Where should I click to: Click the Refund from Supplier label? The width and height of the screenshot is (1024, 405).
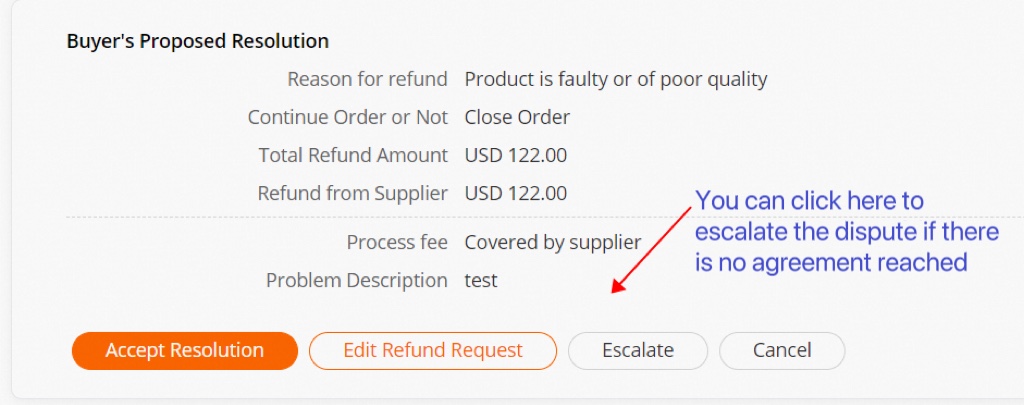pyautogui.click(x=353, y=193)
